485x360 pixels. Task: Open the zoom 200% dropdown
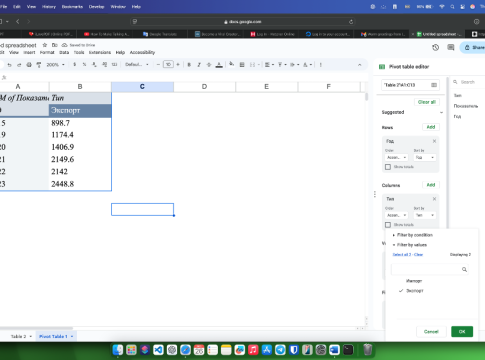coord(55,65)
